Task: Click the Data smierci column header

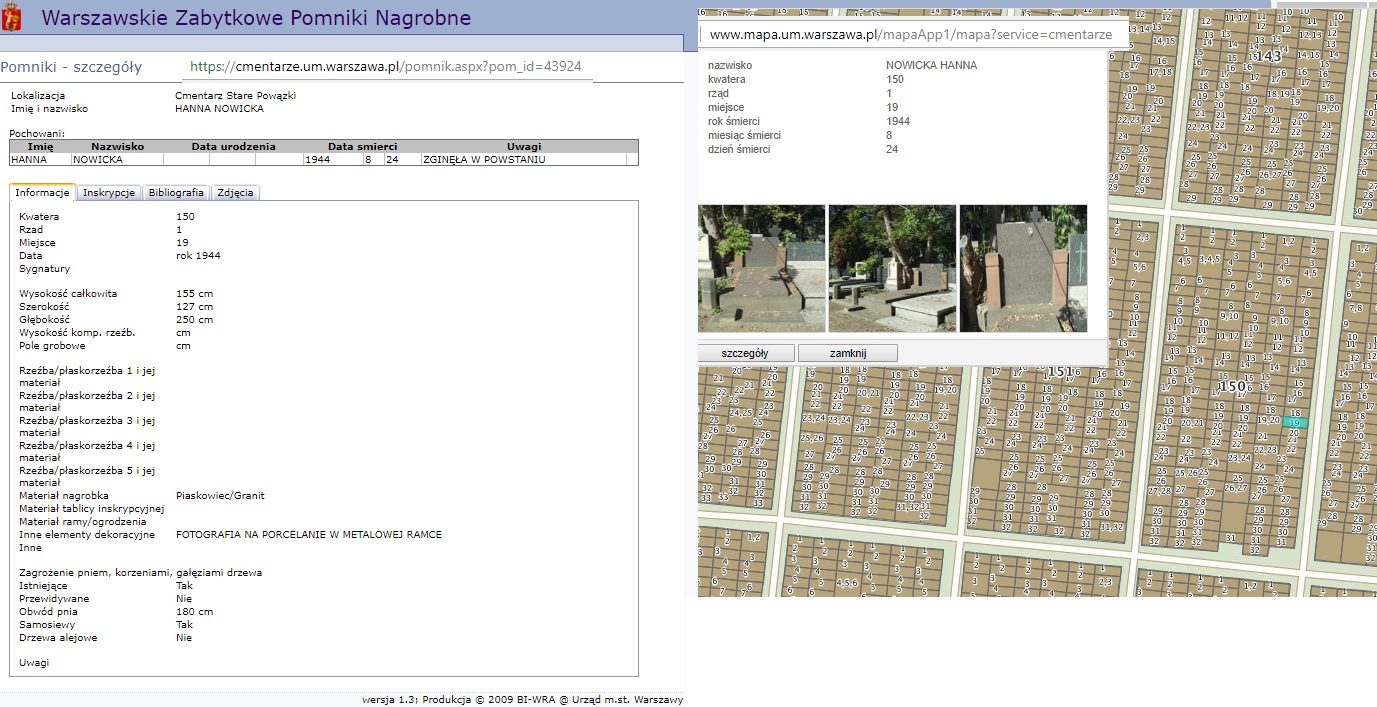Action: pos(362,146)
